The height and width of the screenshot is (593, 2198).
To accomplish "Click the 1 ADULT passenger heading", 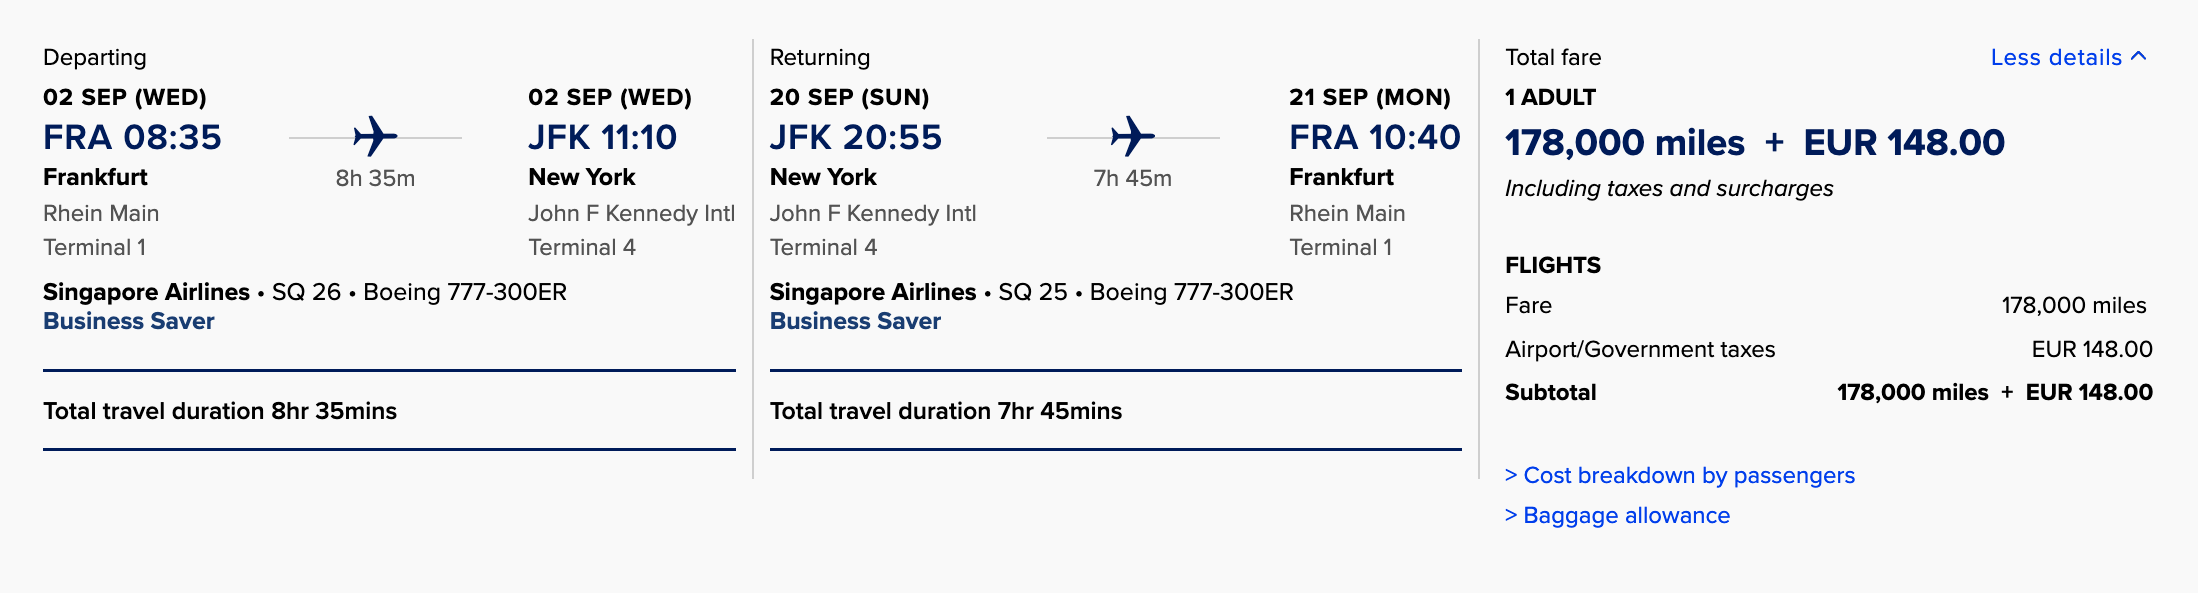I will [1550, 97].
